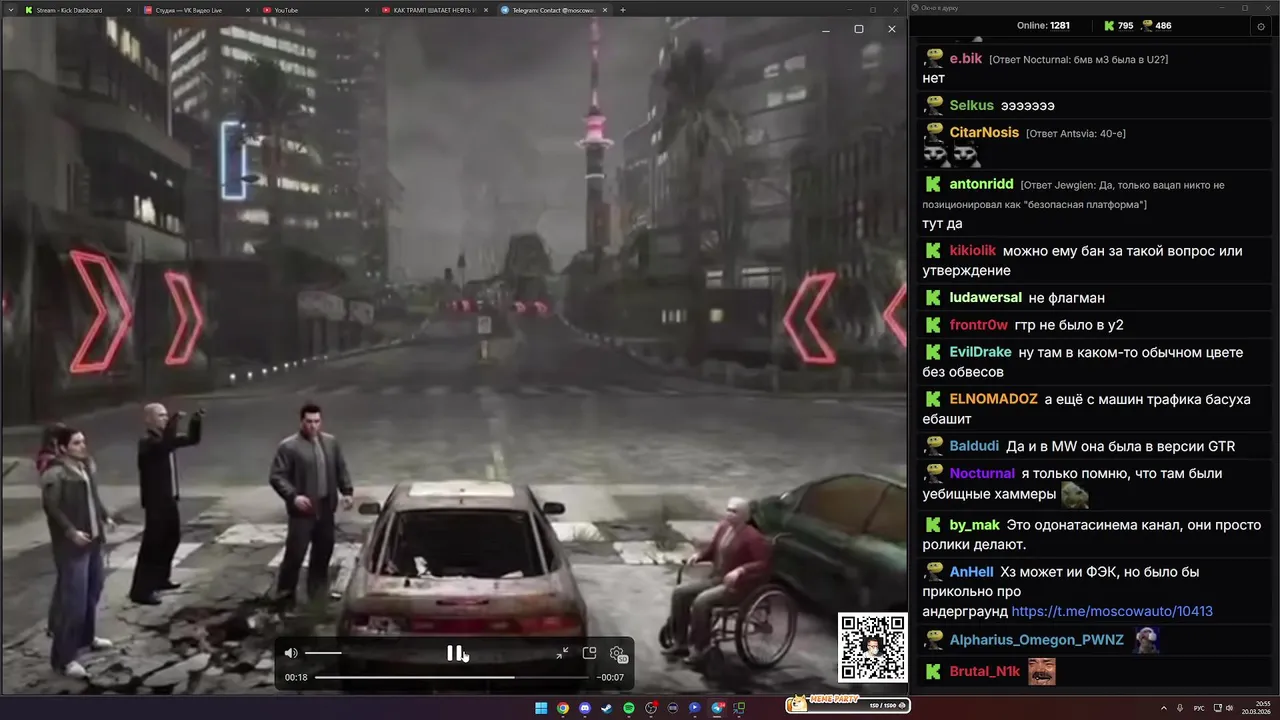Click microphone icon in system tray
The height and width of the screenshot is (720, 1280).
coord(1182,708)
